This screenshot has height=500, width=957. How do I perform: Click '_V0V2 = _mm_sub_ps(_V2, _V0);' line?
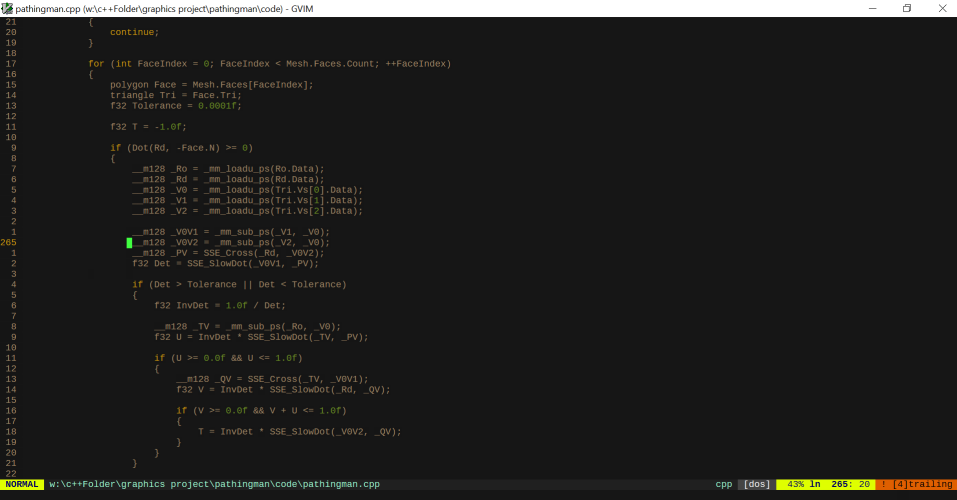point(231,242)
